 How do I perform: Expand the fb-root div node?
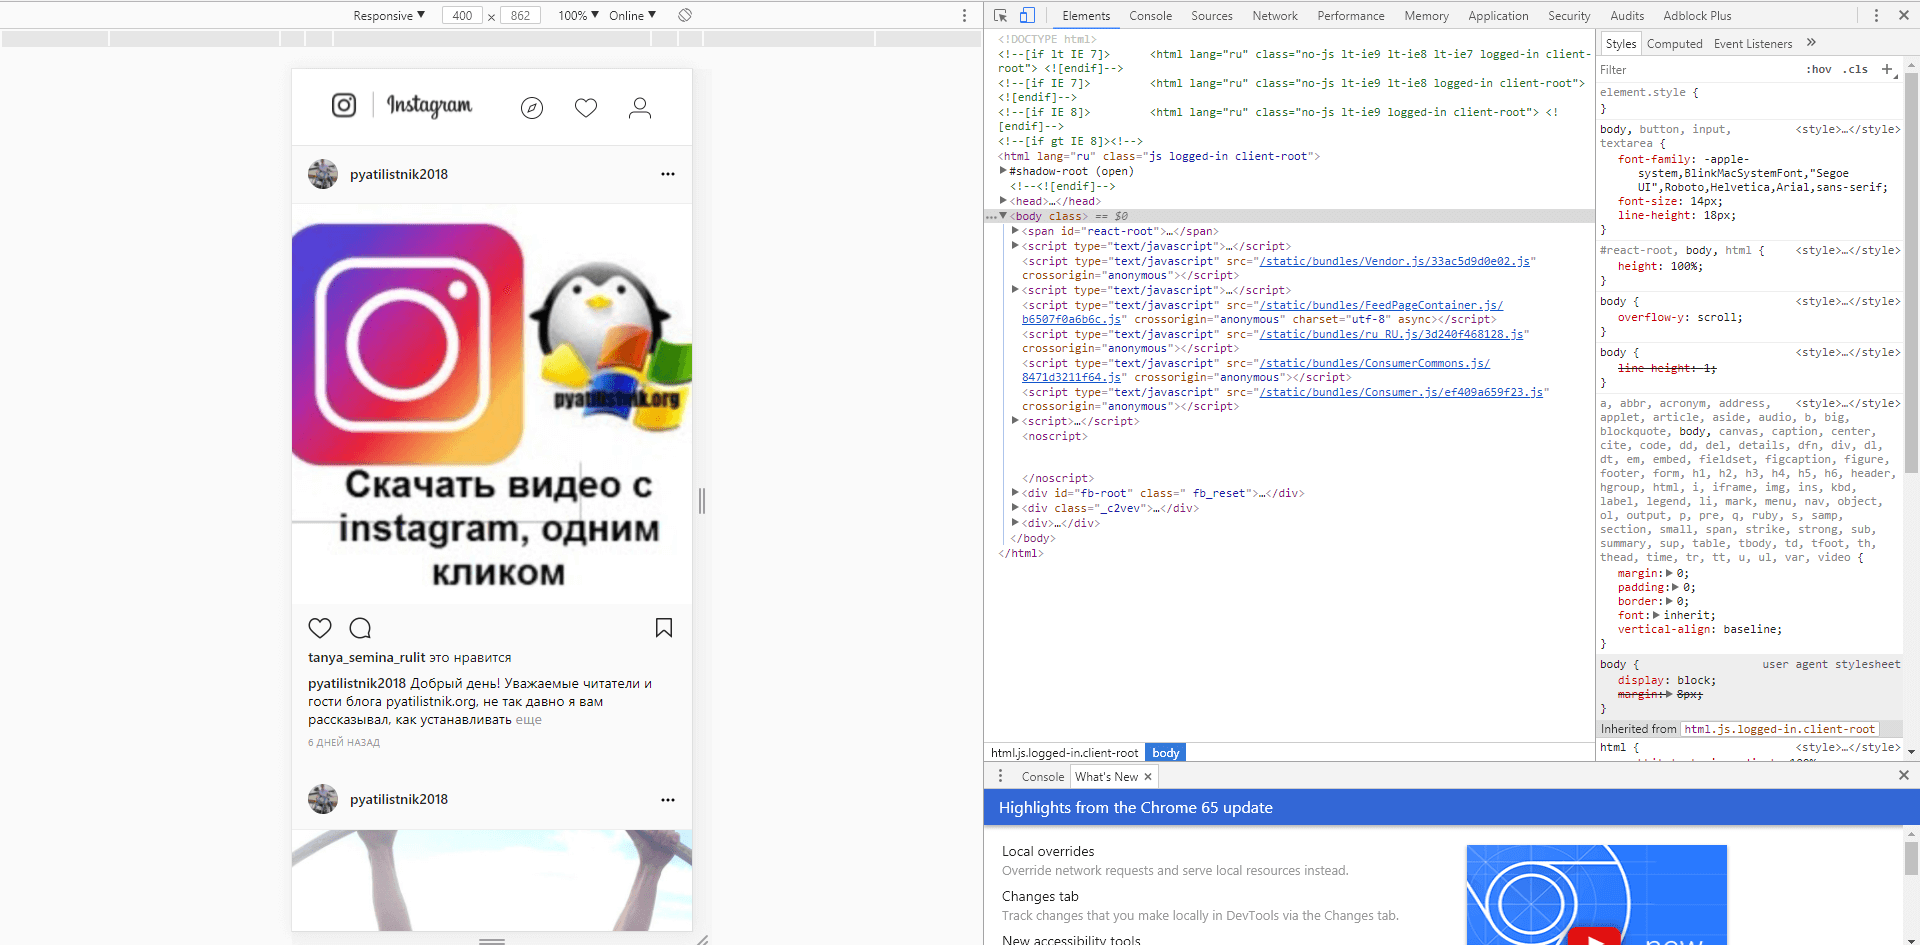pyautogui.click(x=1015, y=493)
